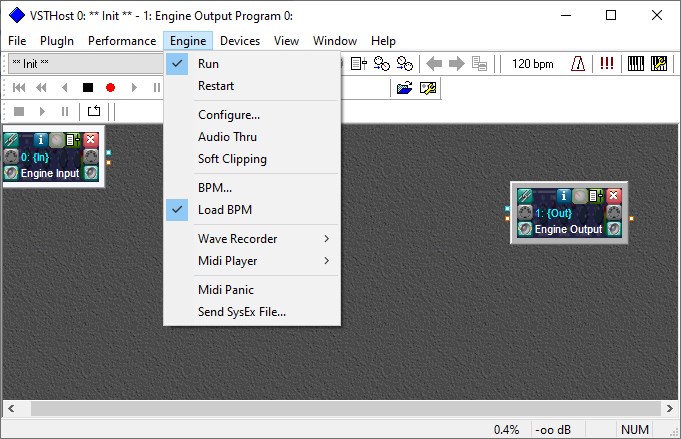Open the Help menu
The width and height of the screenshot is (681, 439).
pos(383,41)
